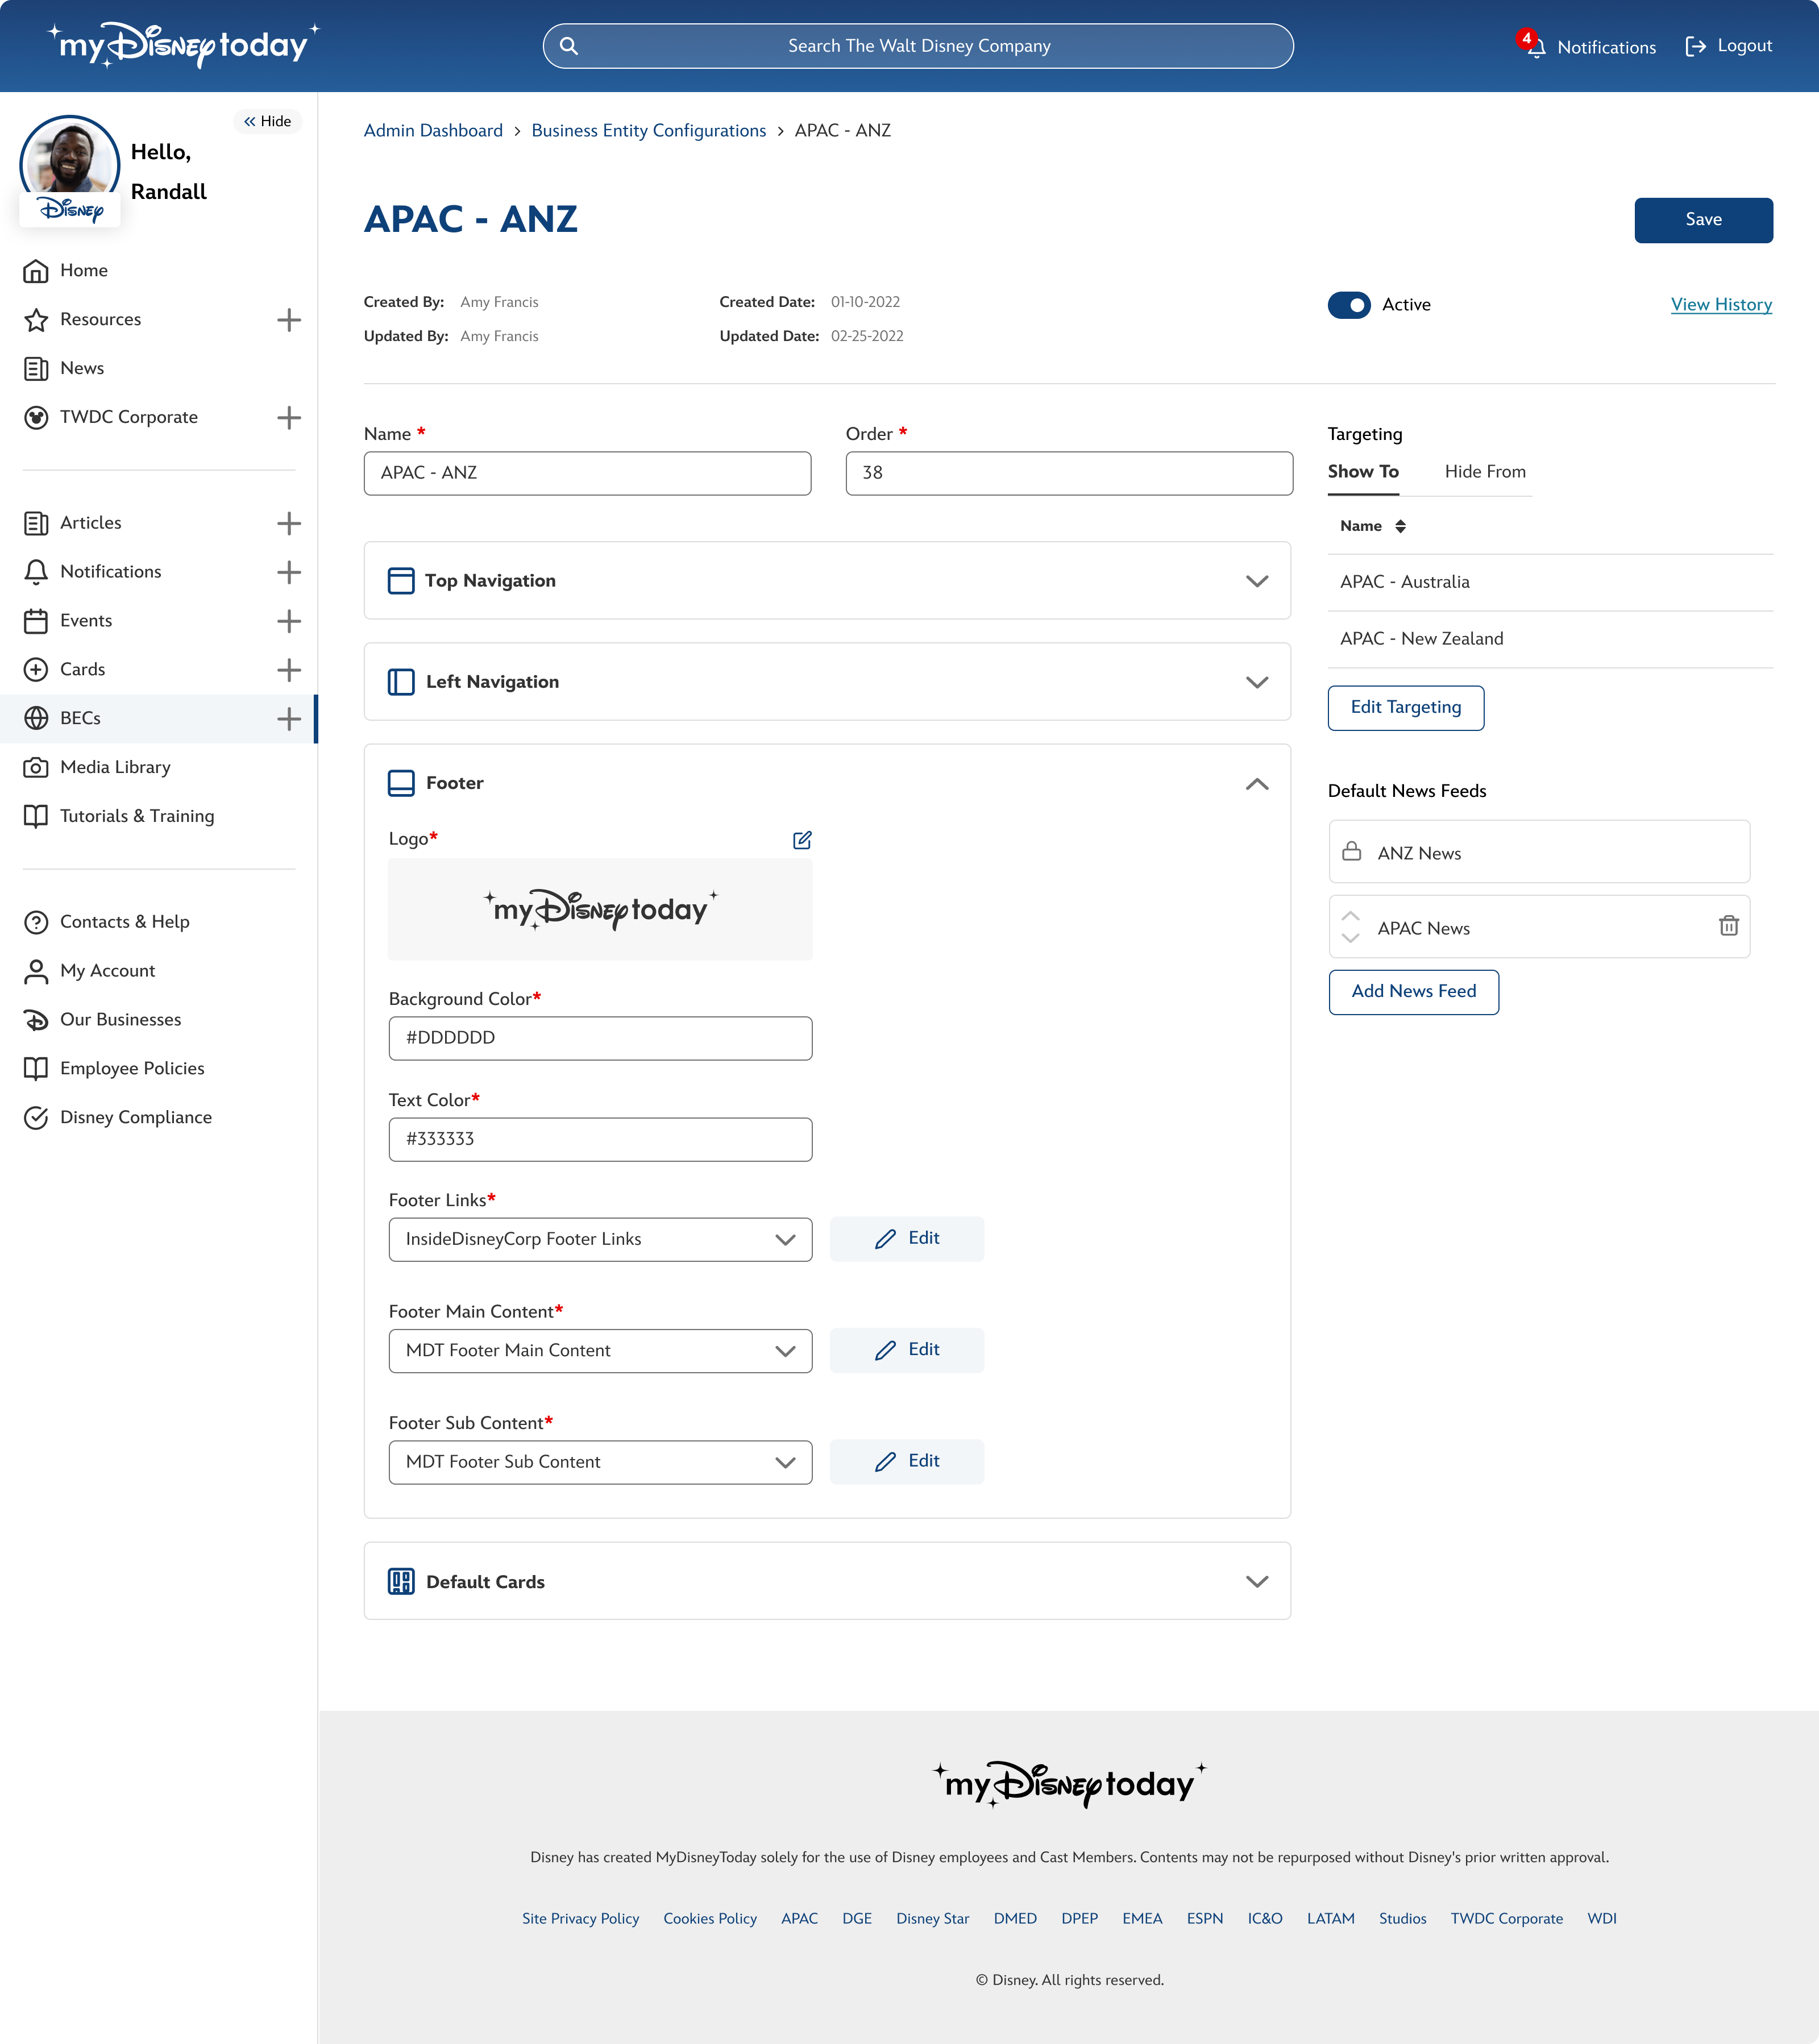1819x2044 pixels.
Task: Open the View History link
Action: point(1720,305)
